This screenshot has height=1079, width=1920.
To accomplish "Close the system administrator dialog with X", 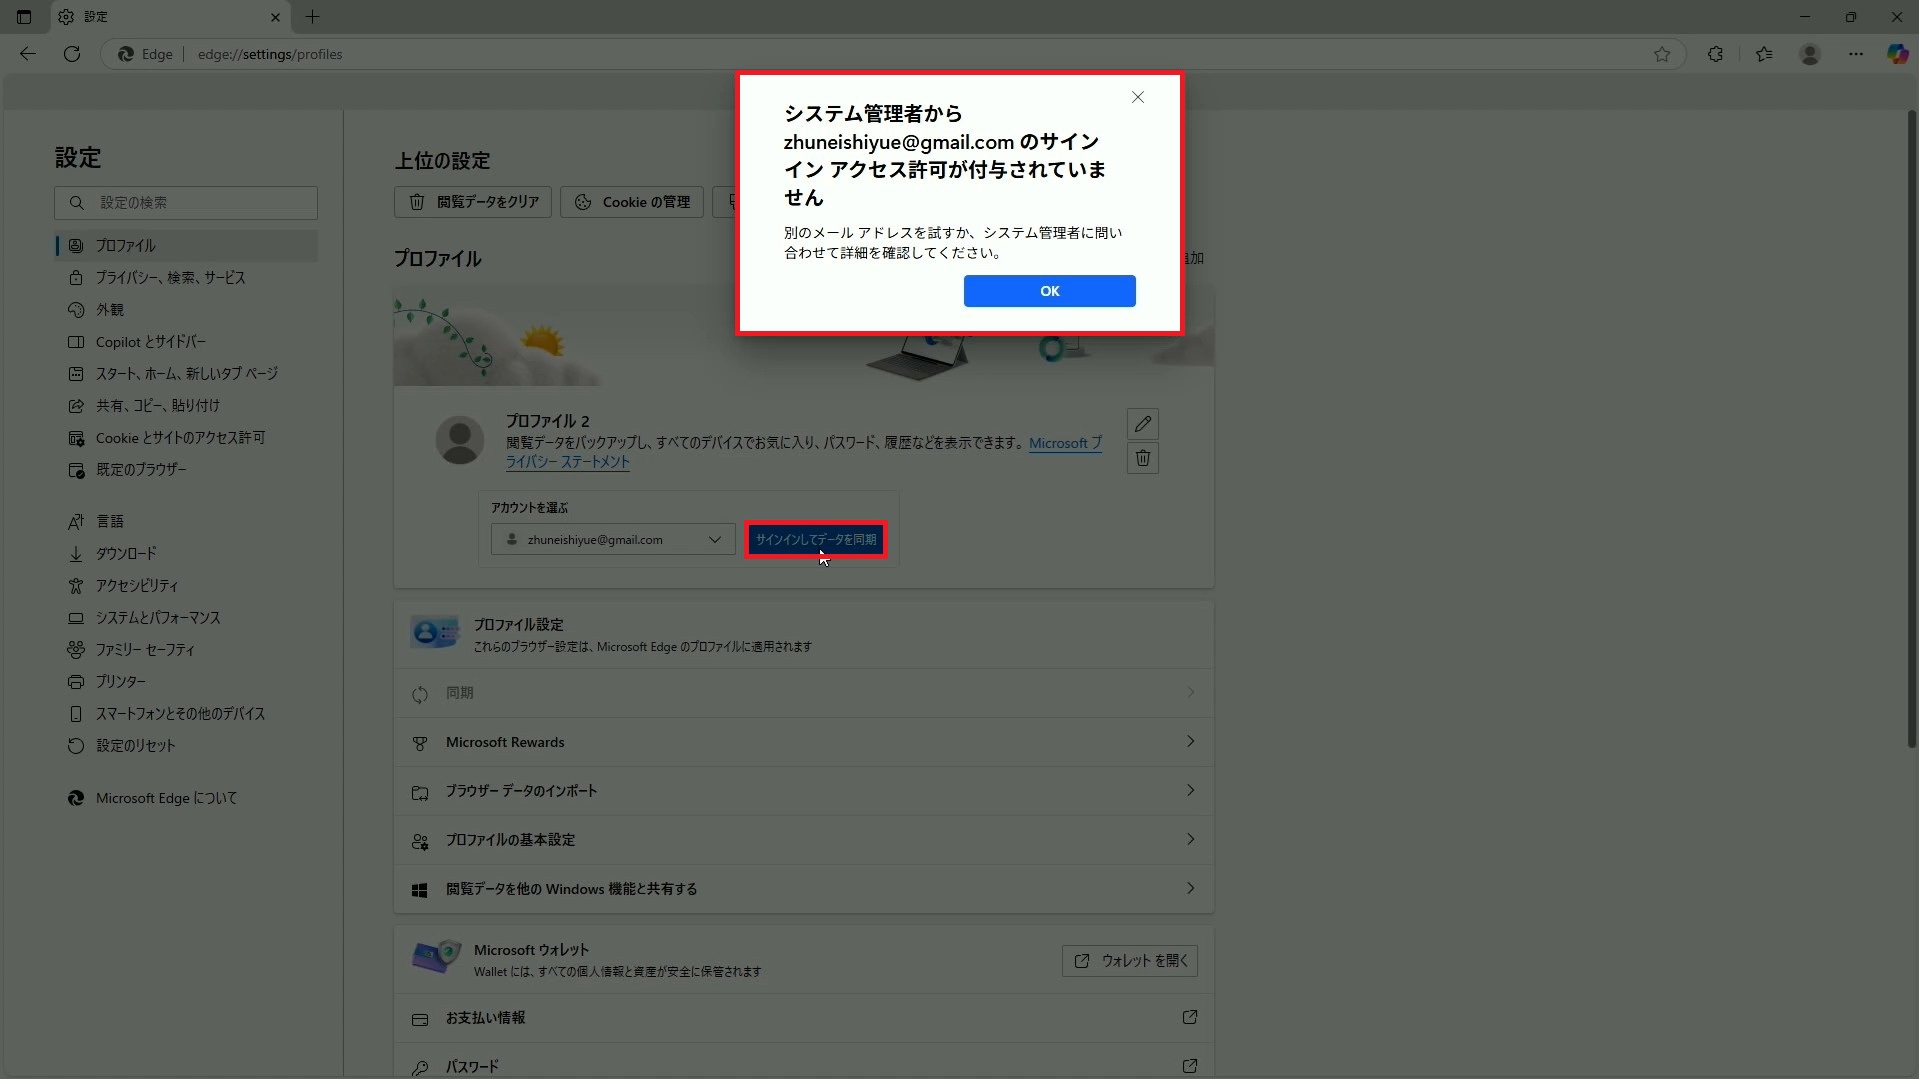I will pos(1137,97).
